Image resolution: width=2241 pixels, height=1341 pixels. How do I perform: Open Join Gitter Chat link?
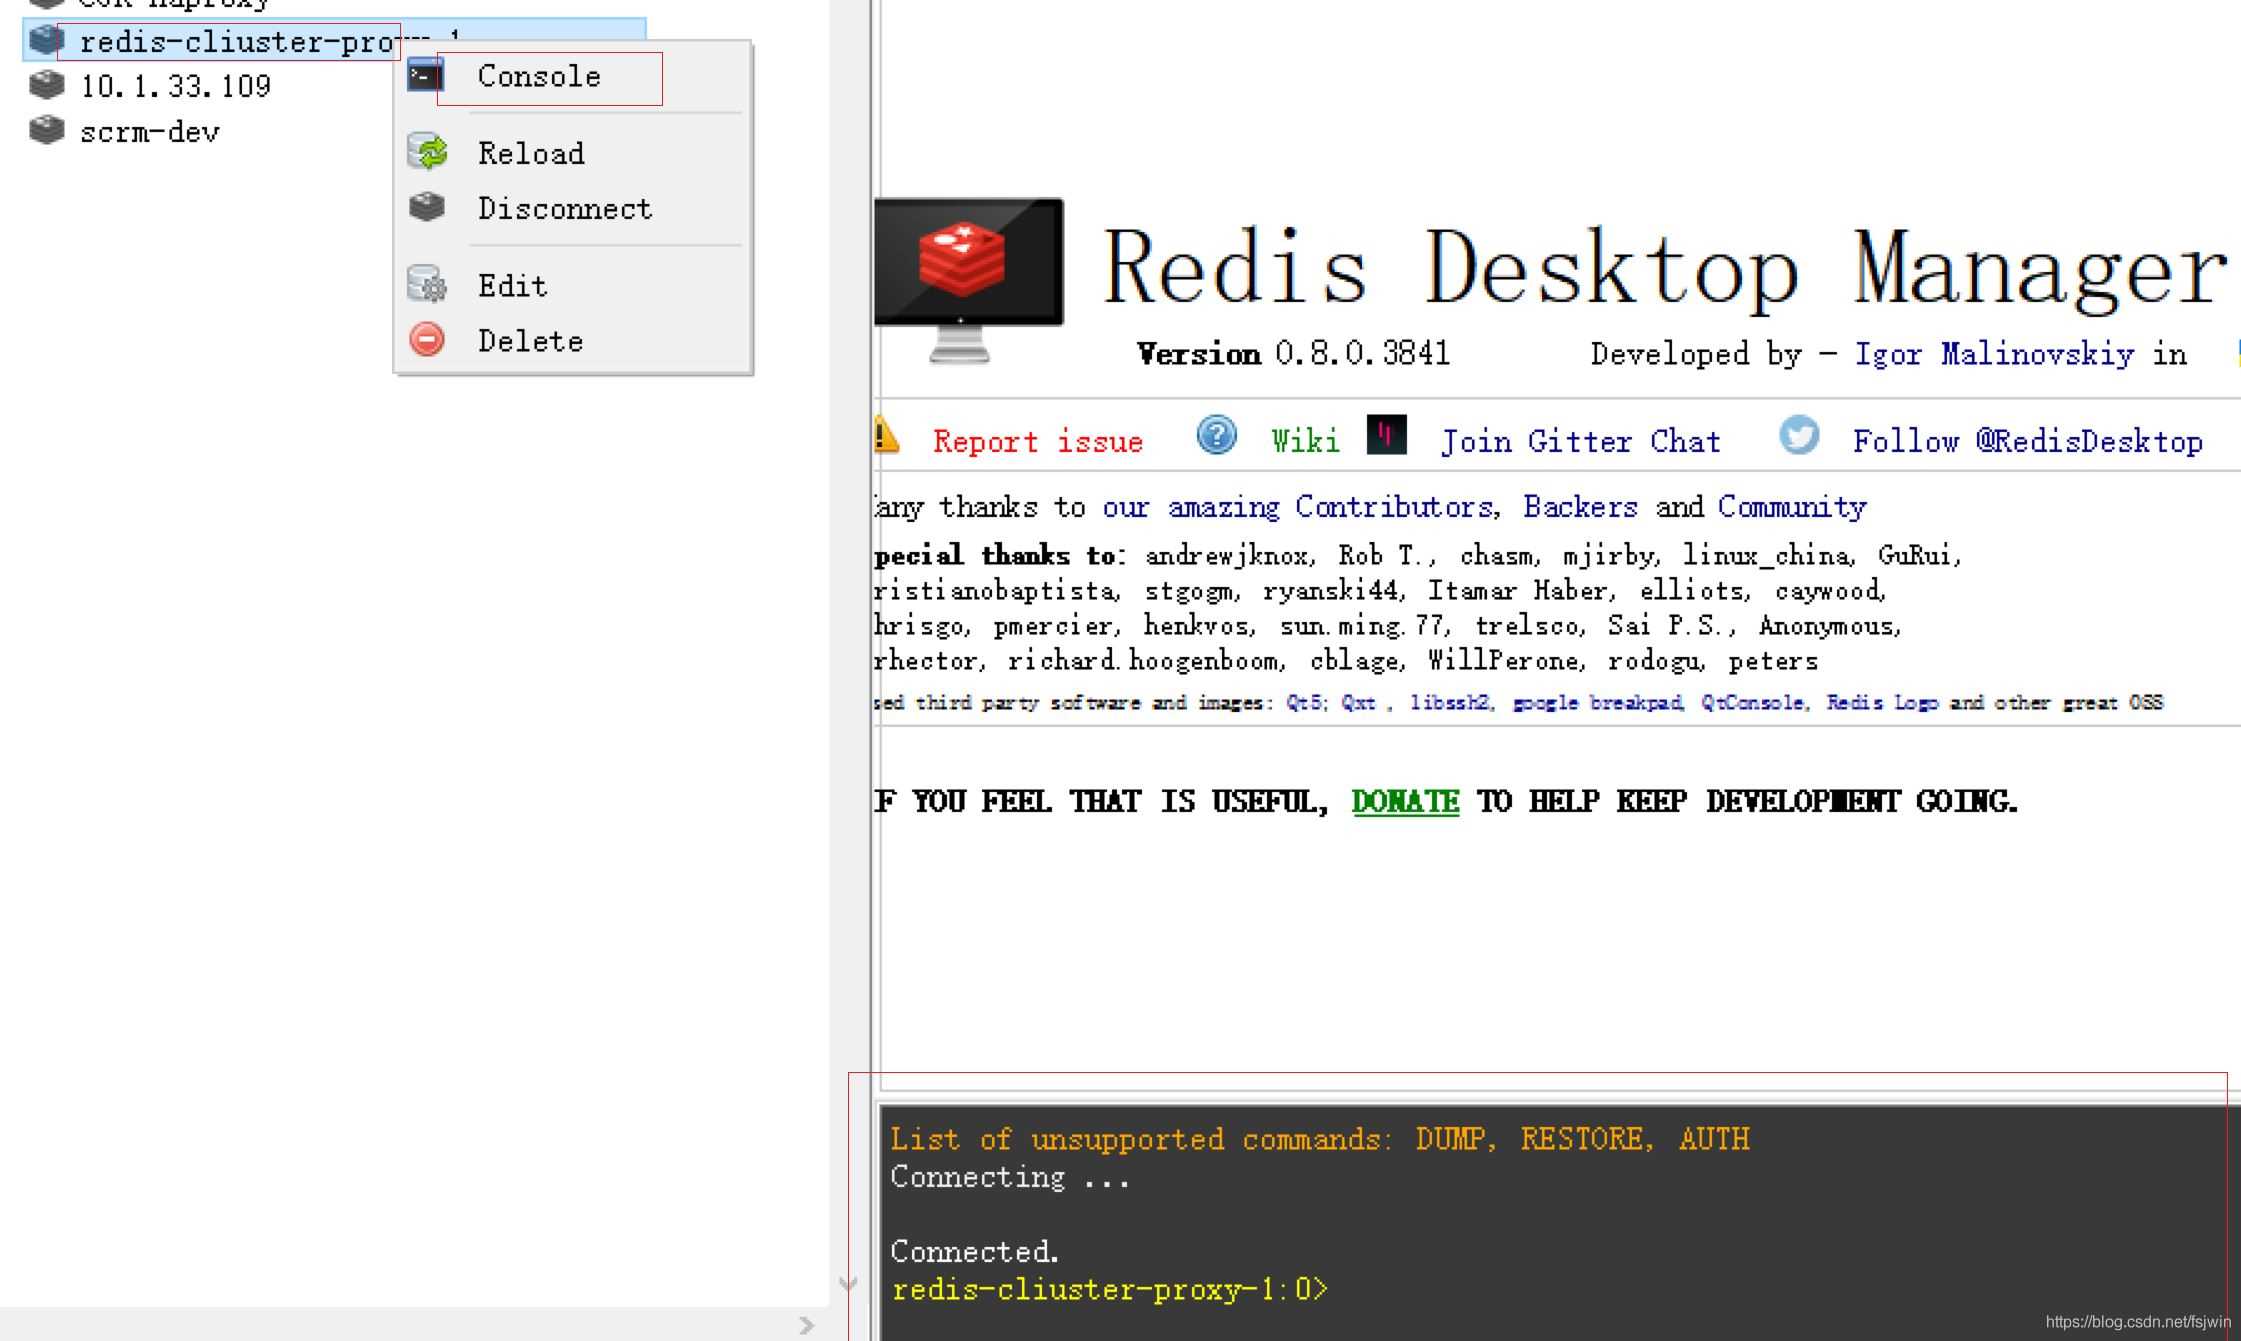[x=1580, y=441]
